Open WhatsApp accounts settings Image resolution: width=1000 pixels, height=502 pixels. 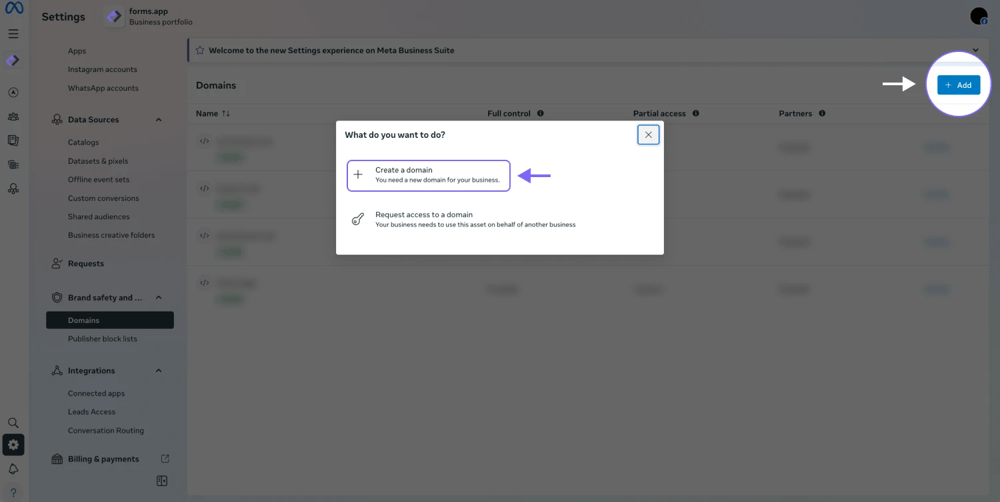pyautogui.click(x=103, y=88)
